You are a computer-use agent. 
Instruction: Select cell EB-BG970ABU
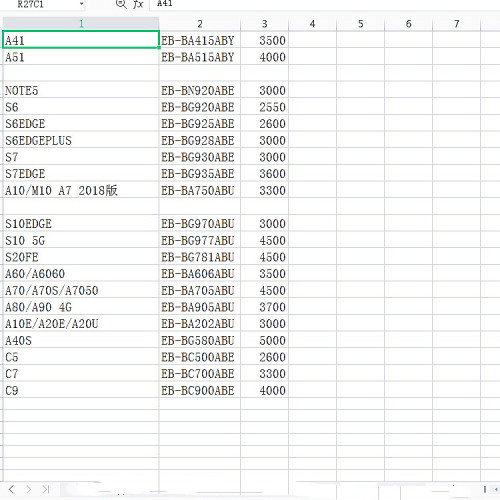click(200, 223)
